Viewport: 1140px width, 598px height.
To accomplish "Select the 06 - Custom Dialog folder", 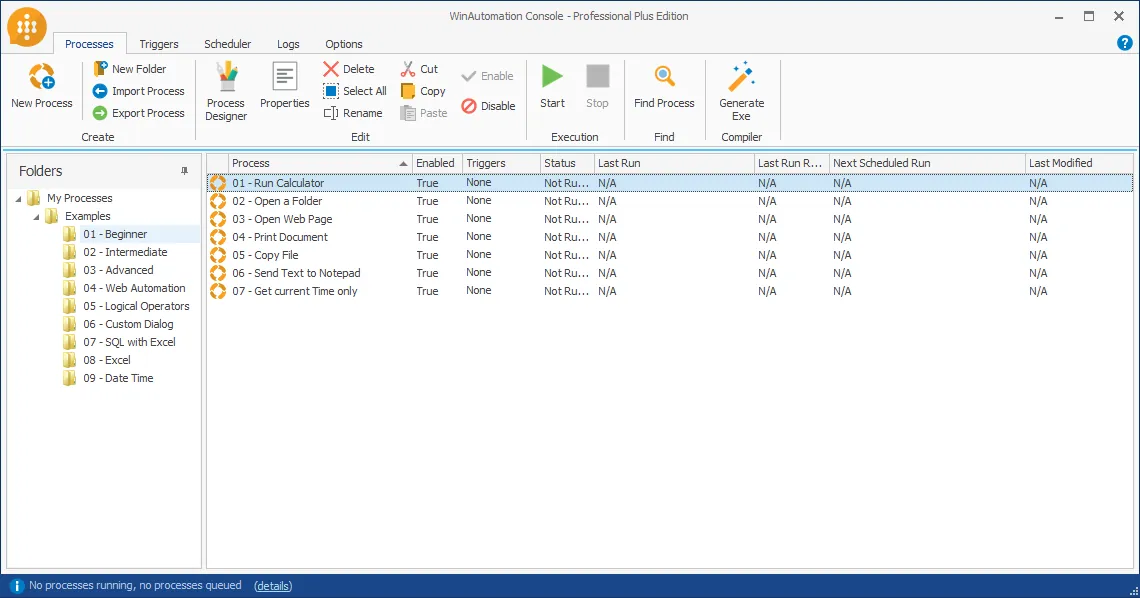I will pos(128,324).
